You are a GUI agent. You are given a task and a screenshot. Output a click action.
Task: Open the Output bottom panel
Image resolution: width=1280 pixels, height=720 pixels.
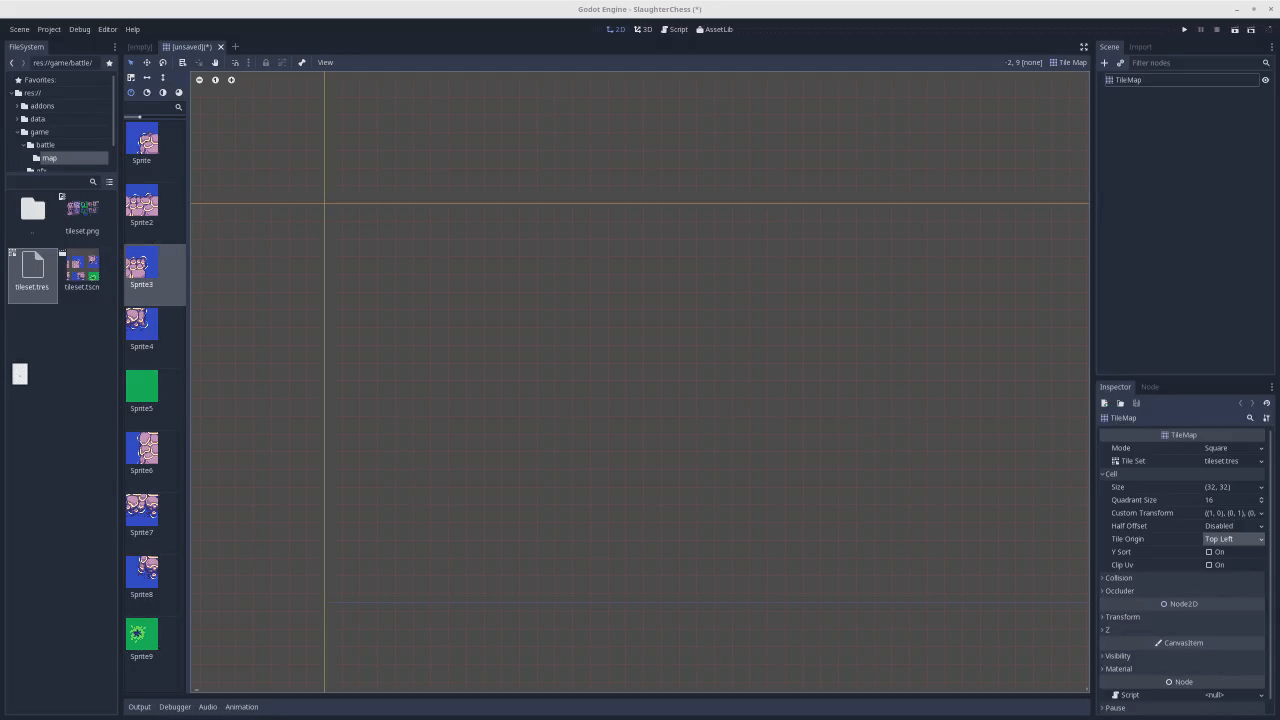click(139, 707)
